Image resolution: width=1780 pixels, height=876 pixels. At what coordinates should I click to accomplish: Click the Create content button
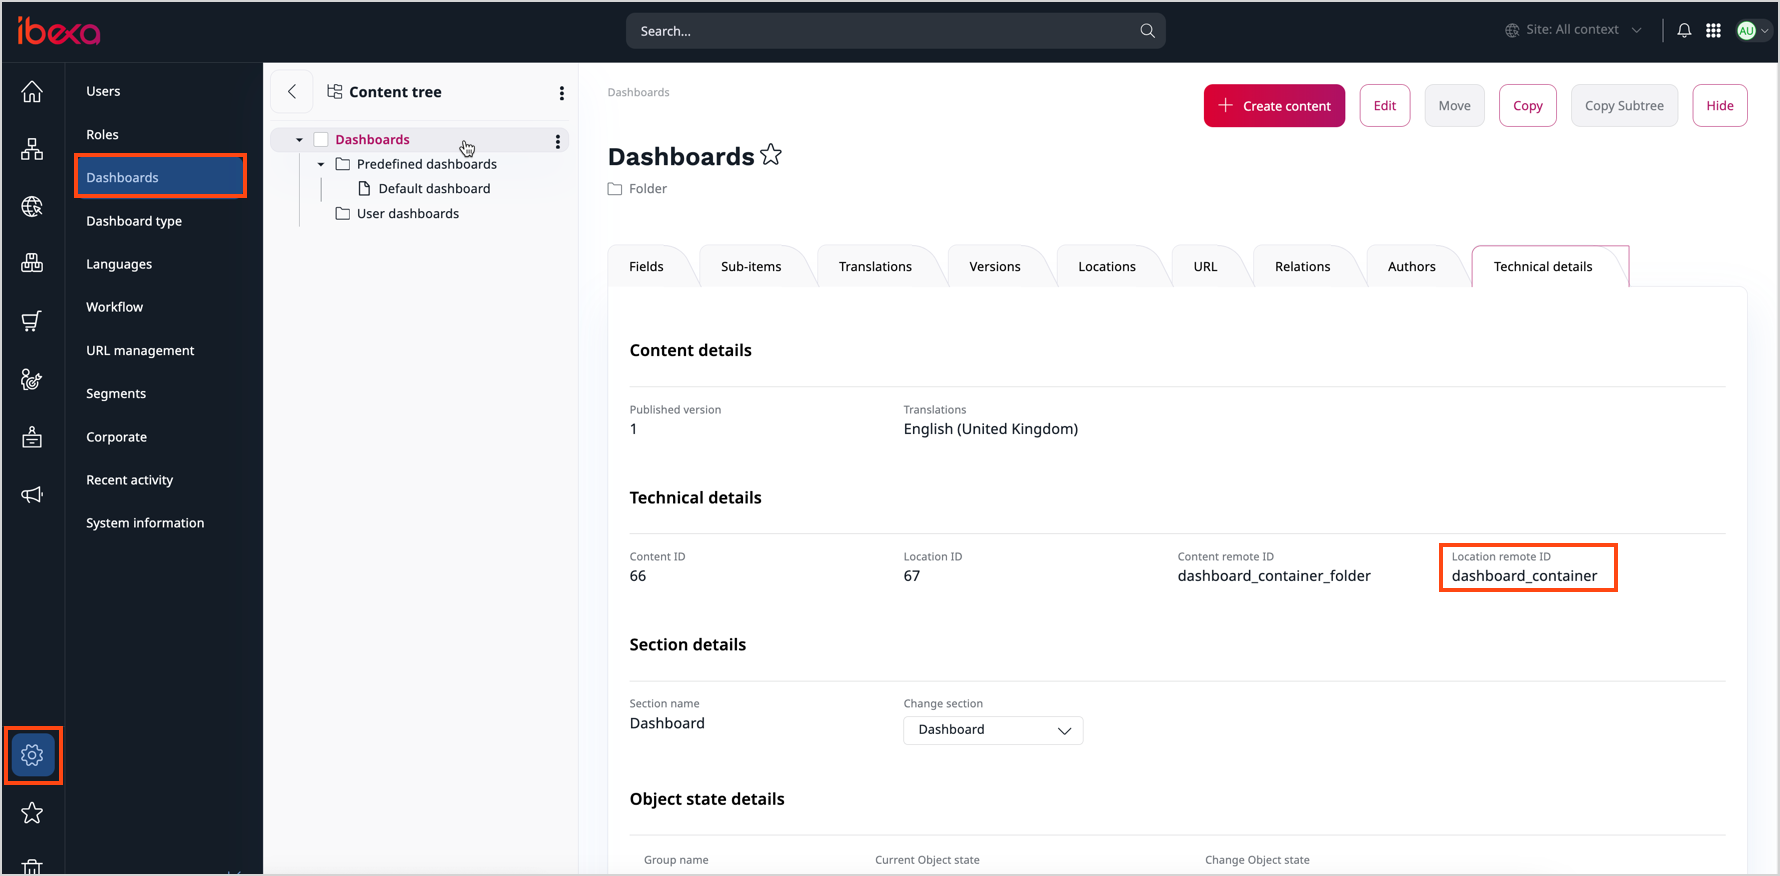[x=1274, y=106]
